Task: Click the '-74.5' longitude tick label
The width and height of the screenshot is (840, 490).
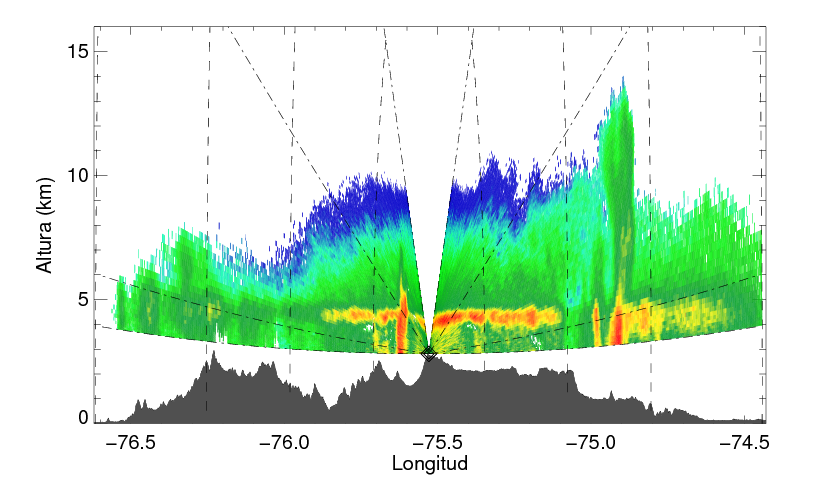Action: click(745, 442)
